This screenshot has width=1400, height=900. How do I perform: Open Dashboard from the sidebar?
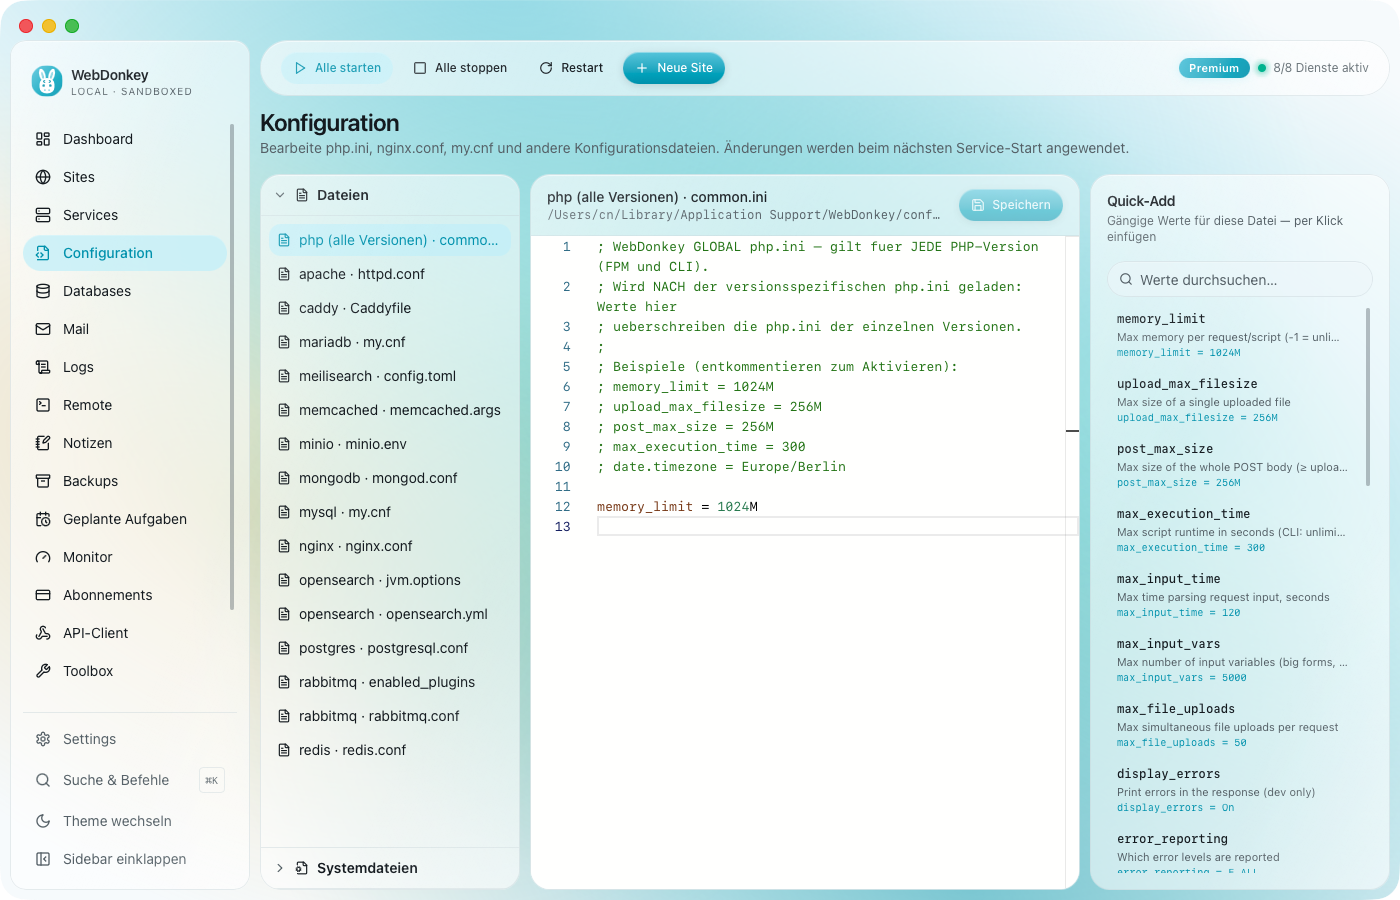125,139
